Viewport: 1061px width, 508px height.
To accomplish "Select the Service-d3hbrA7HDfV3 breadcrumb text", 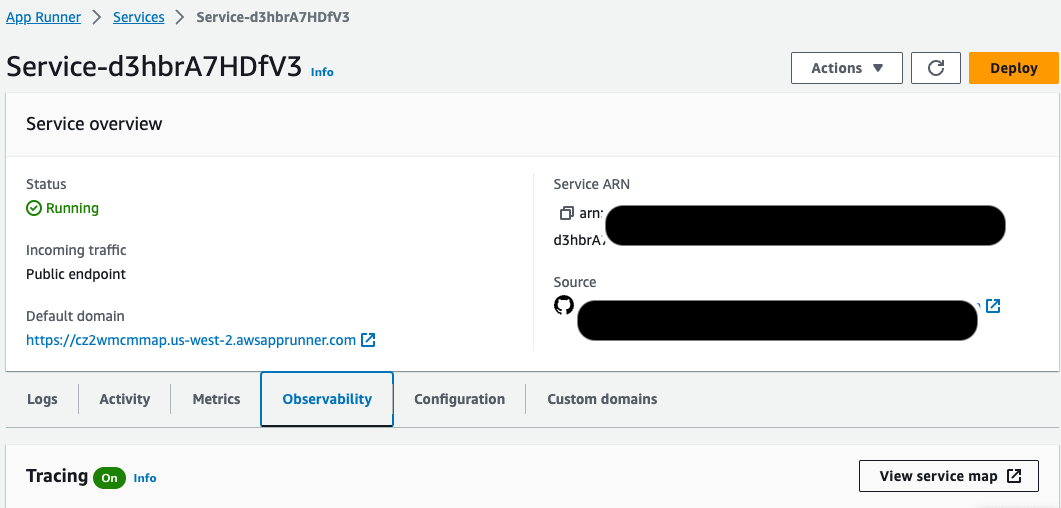I will [x=273, y=18].
